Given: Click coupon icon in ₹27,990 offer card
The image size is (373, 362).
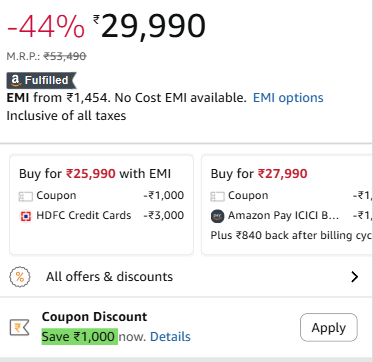Looking at the screenshot, I should 217,196.
